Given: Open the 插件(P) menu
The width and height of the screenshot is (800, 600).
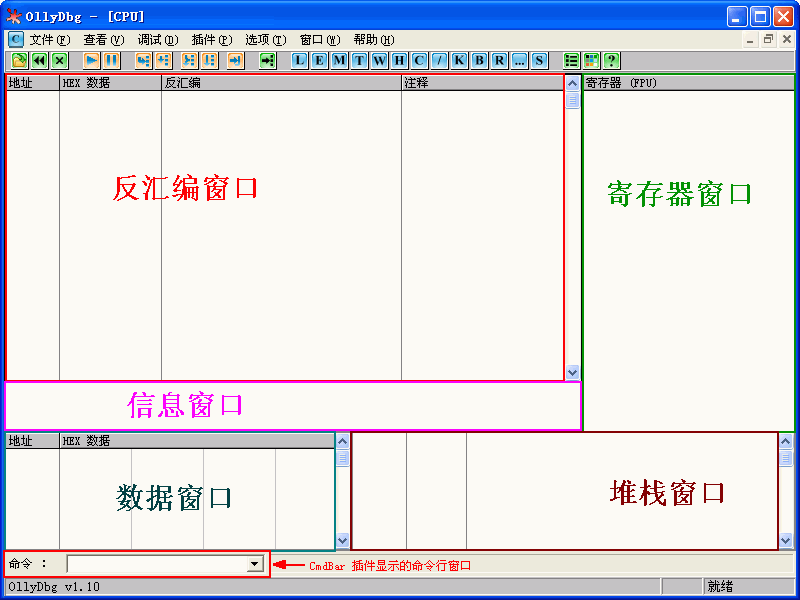Looking at the screenshot, I should pos(212,40).
